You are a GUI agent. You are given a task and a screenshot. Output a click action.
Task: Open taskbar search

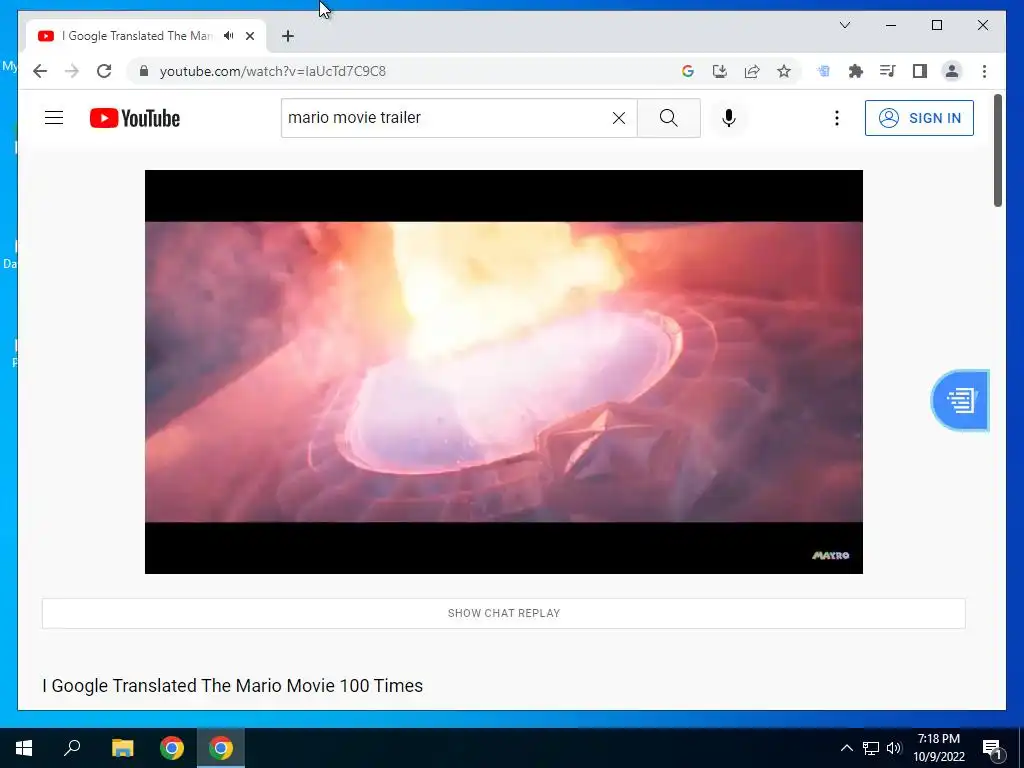tap(72, 748)
